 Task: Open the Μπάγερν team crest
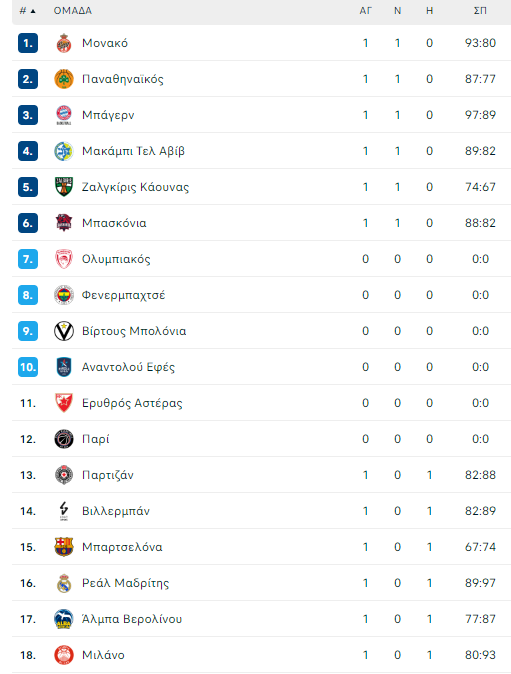pos(64,115)
